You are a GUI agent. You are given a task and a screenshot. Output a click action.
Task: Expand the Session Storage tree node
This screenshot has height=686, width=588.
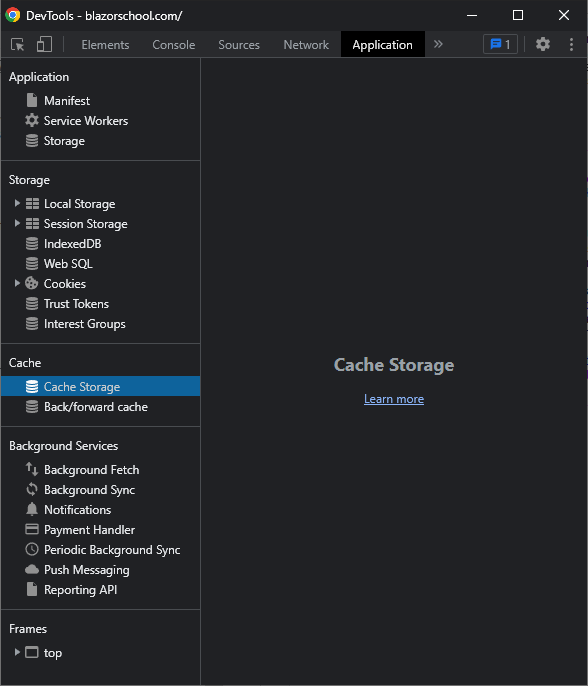17,223
